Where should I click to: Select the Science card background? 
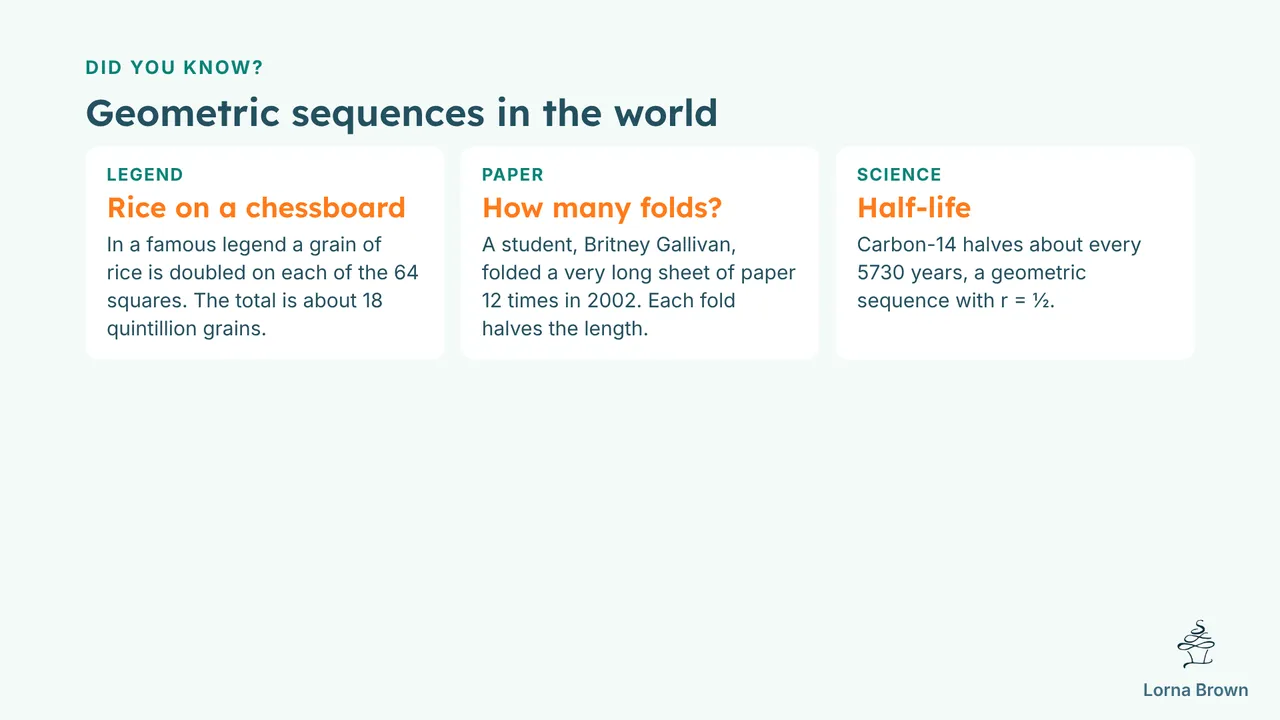[x=1015, y=253]
